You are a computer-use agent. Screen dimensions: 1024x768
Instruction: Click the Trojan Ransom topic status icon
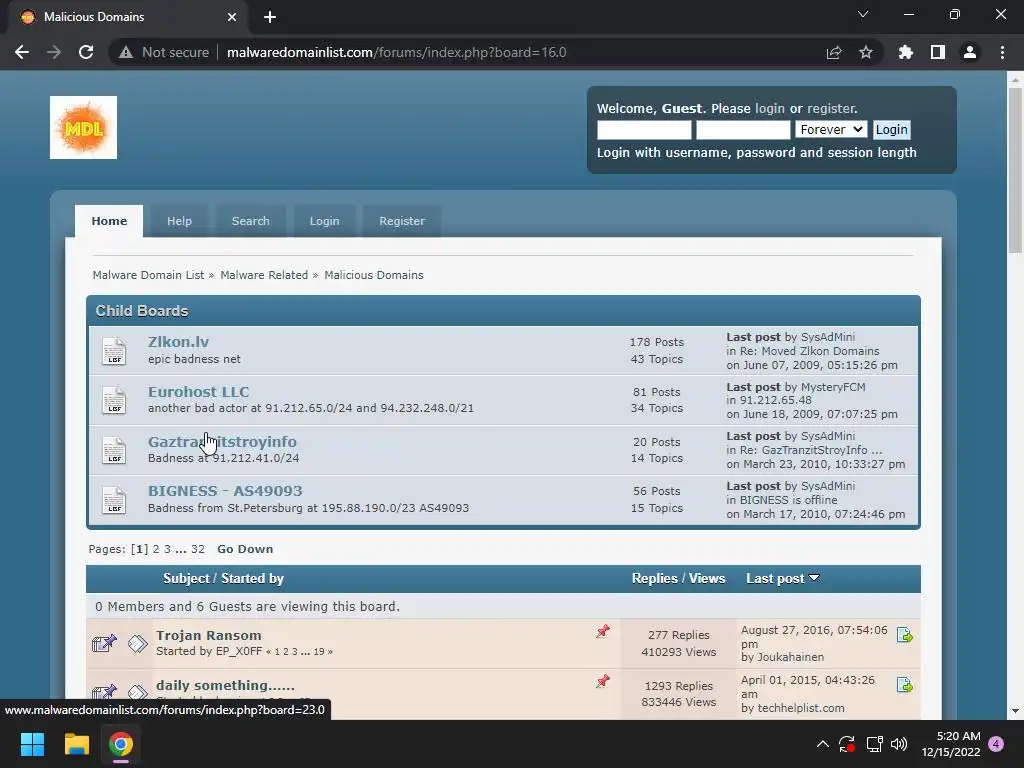[x=104, y=643]
